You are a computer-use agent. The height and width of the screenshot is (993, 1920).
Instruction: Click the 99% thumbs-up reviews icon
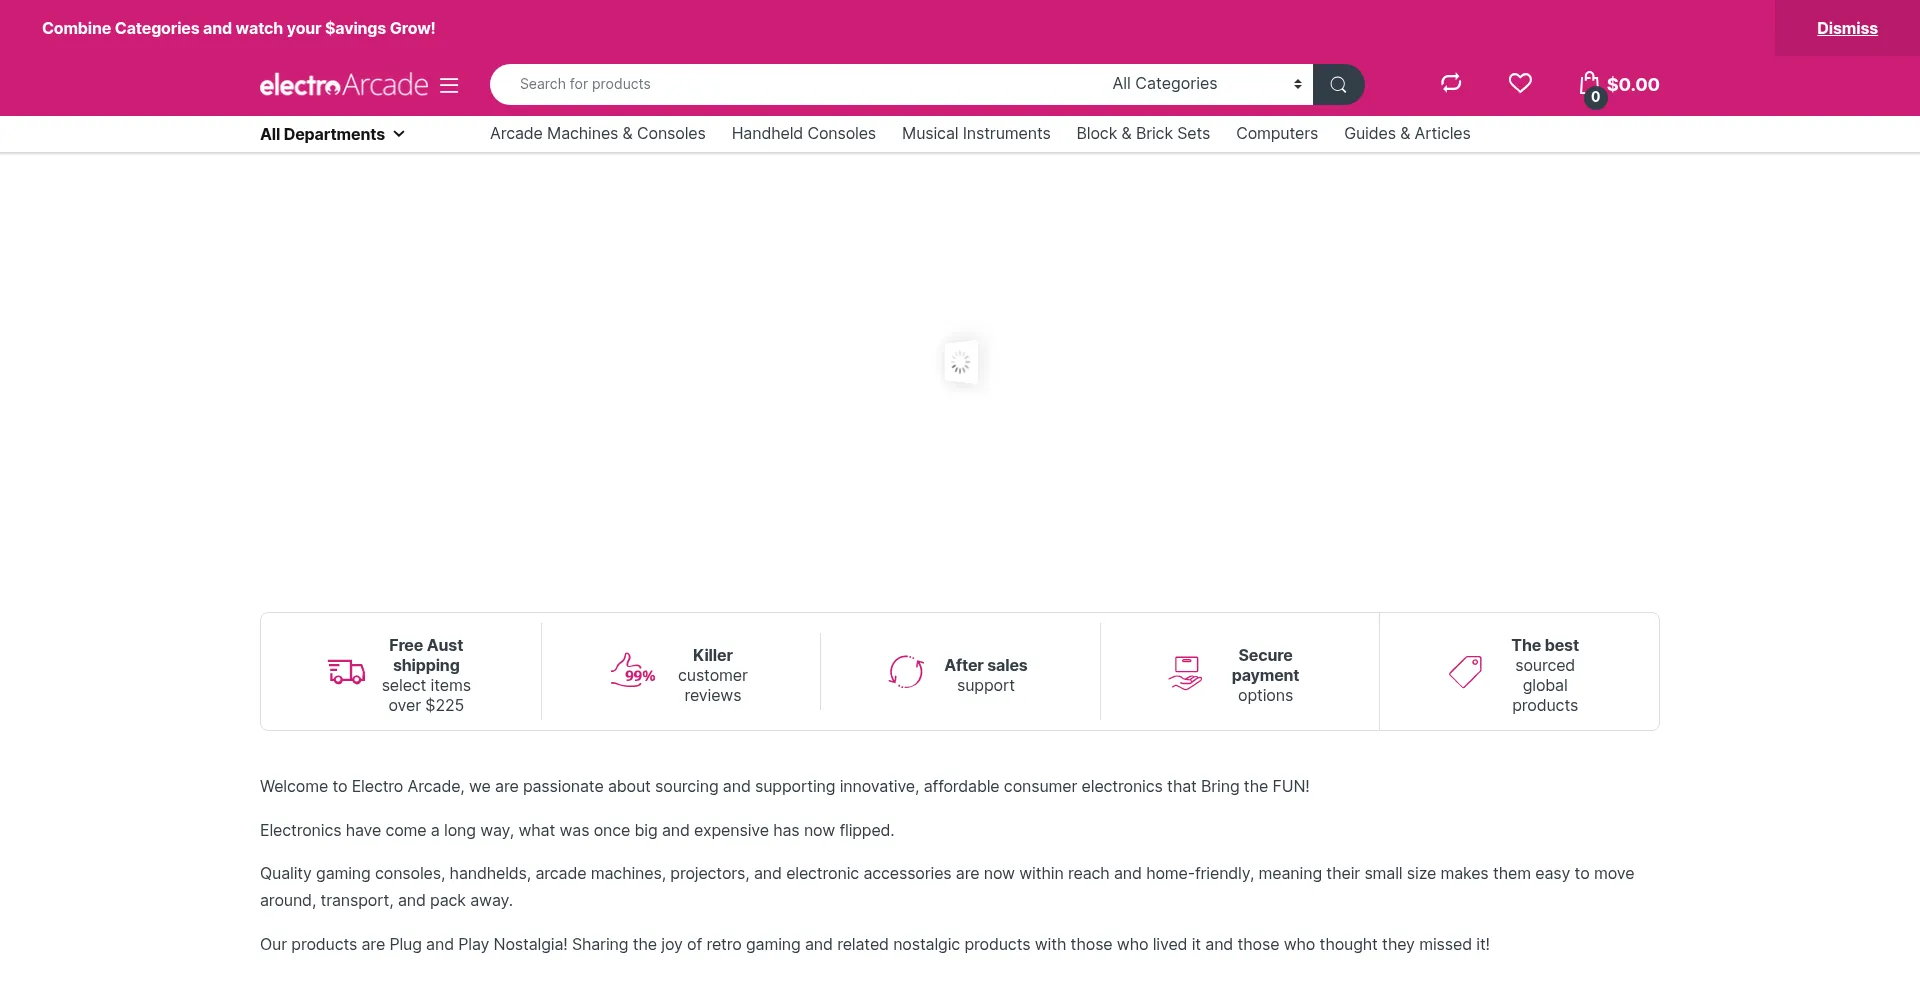632,670
